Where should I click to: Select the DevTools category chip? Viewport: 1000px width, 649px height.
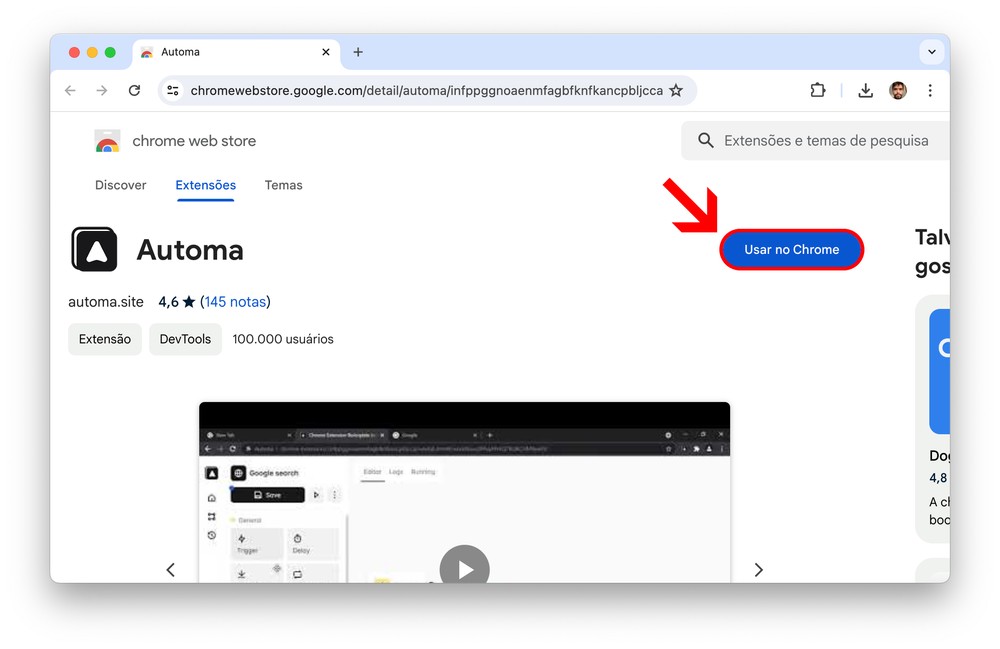coord(185,339)
